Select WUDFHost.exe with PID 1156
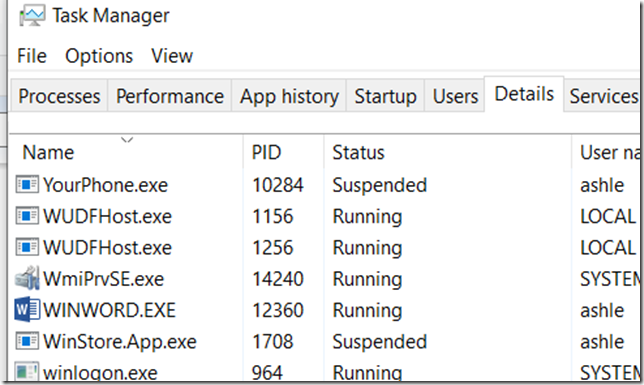The image size is (644, 385). (107, 216)
